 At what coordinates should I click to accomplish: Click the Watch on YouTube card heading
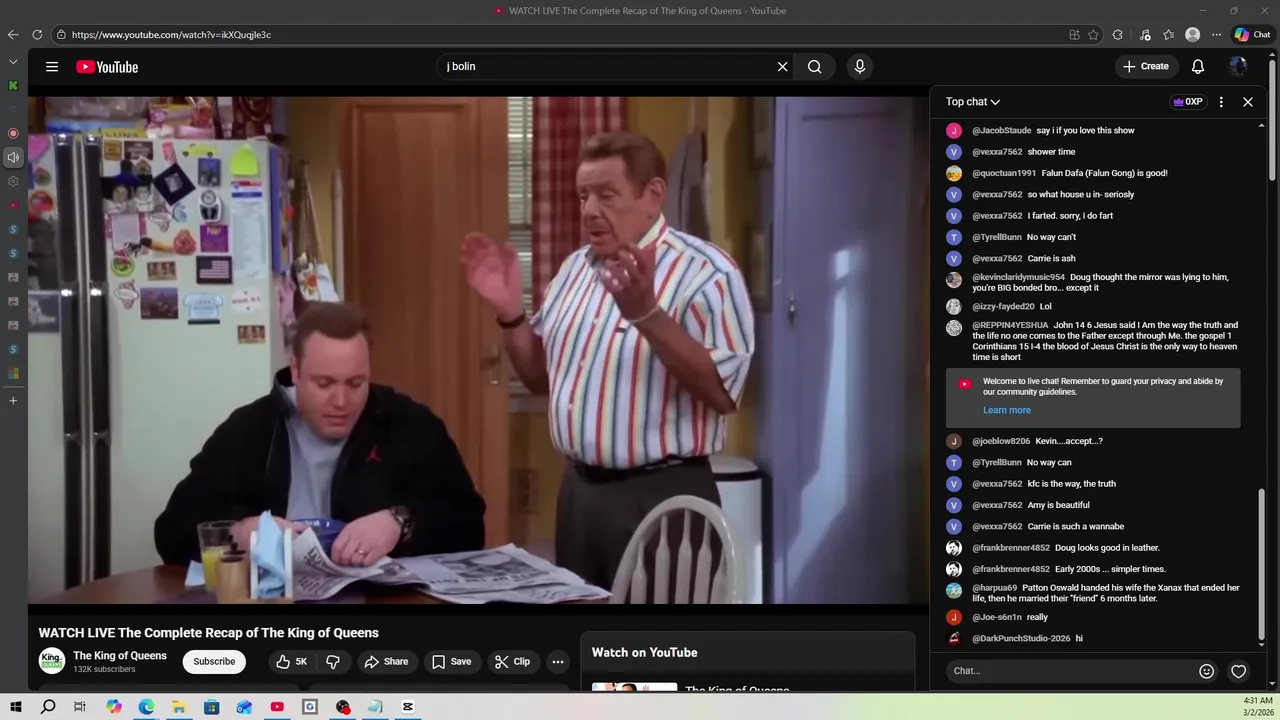click(645, 653)
